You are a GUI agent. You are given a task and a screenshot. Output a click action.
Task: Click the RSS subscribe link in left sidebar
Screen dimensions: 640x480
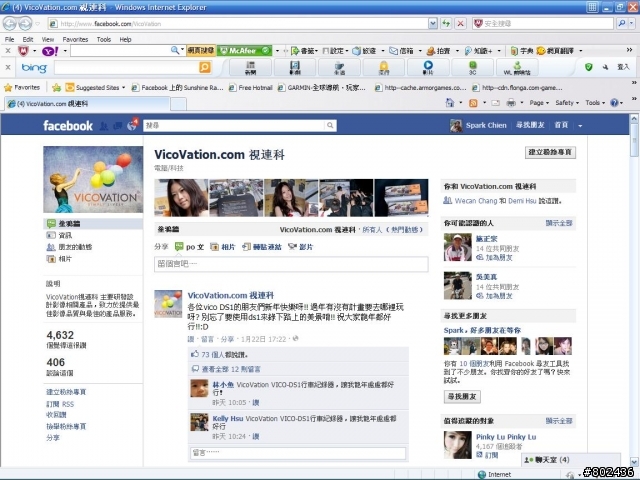click(x=60, y=404)
